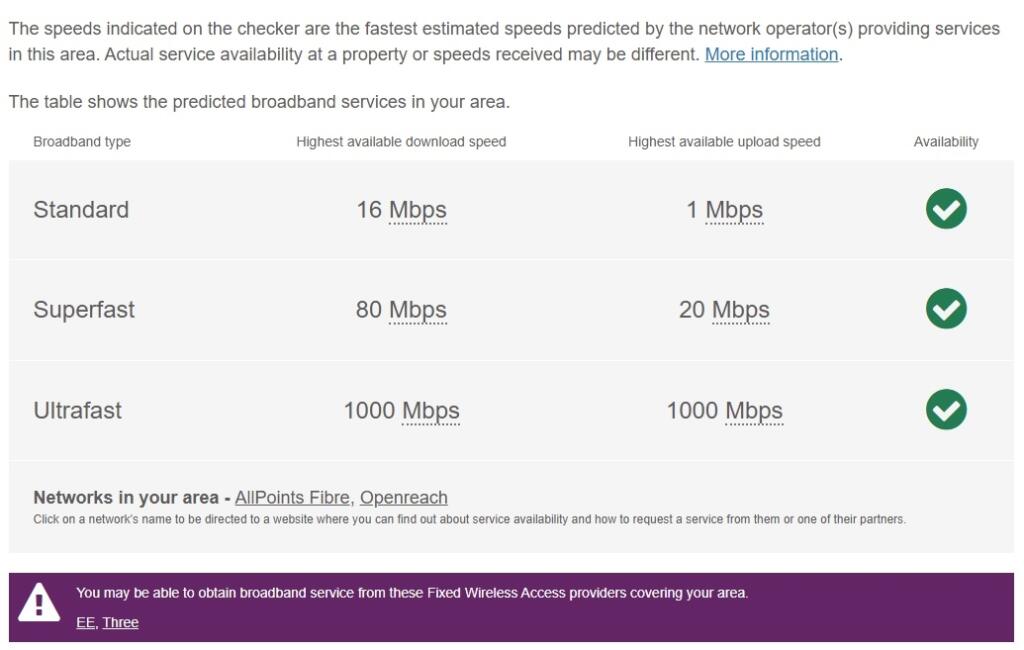This screenshot has width=1024, height=650.
Task: Click the Availability column header
Action: pyautogui.click(x=946, y=141)
